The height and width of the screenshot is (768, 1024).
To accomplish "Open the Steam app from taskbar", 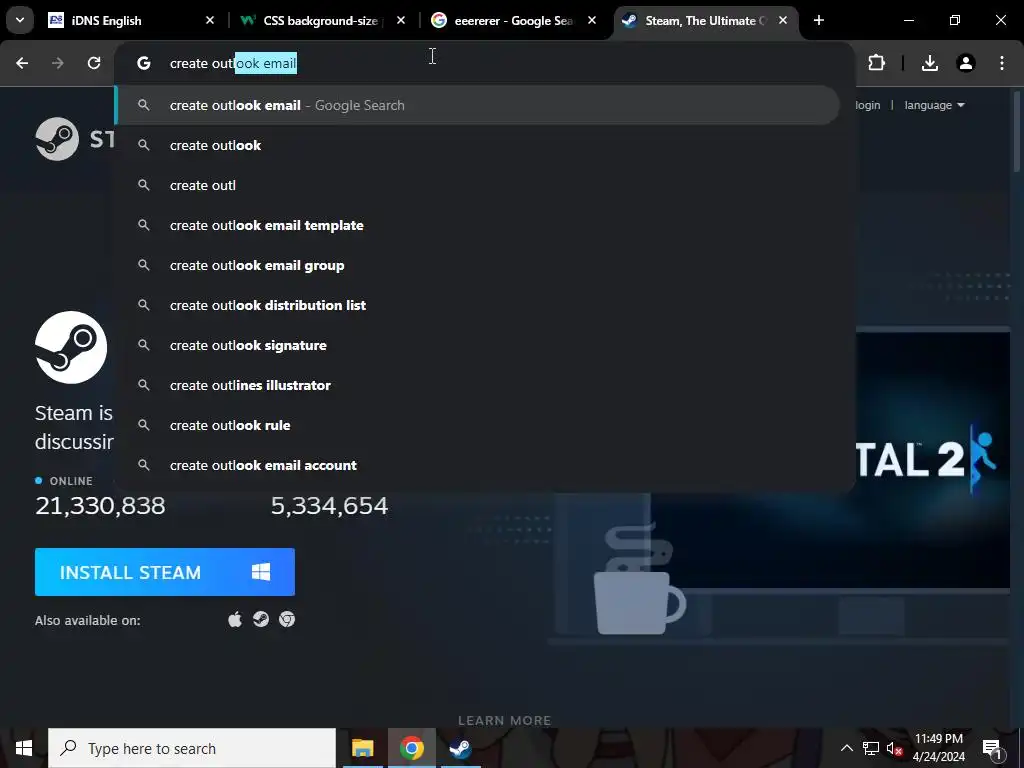I will pyautogui.click(x=460, y=748).
